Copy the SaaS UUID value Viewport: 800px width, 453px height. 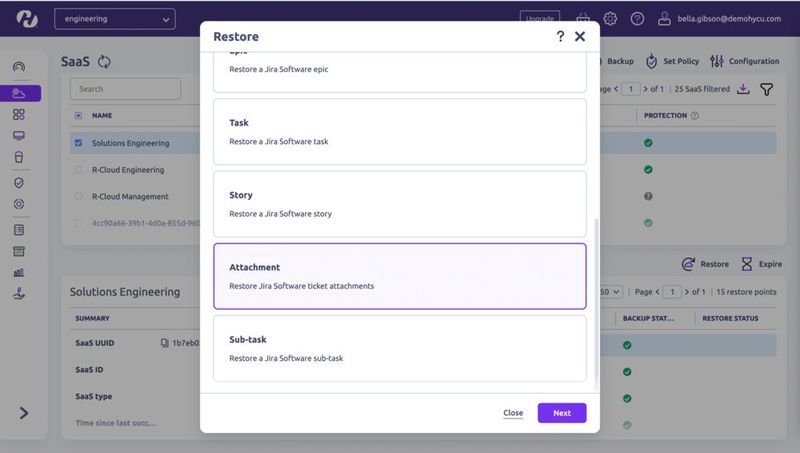tap(165, 343)
